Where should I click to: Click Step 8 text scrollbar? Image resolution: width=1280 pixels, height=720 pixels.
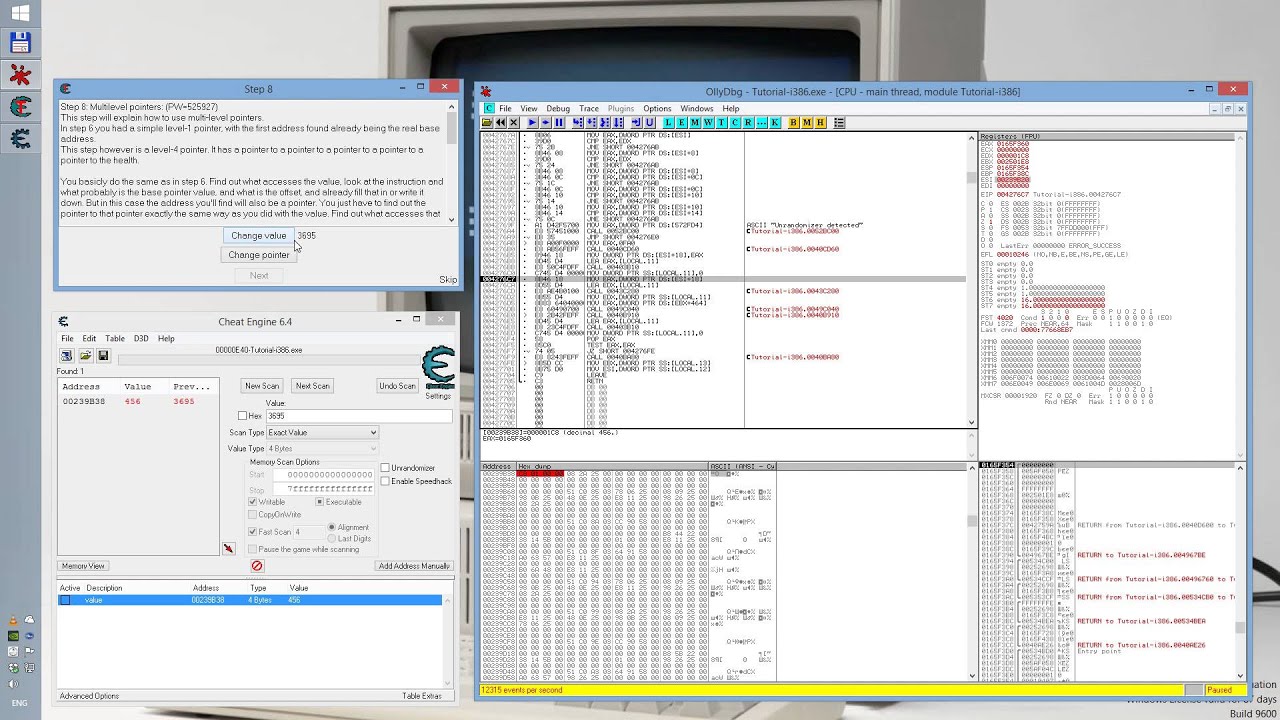coord(452,162)
